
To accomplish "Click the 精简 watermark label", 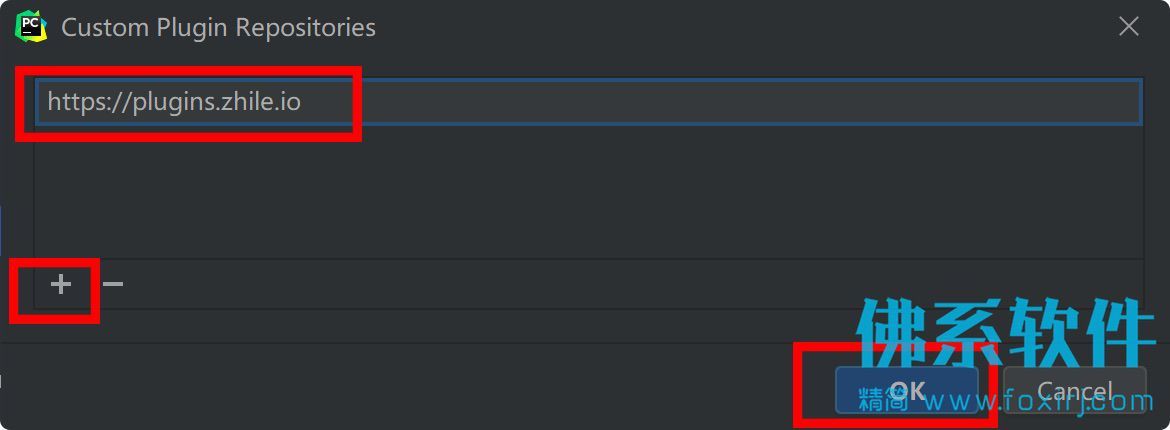I will pos(883,399).
